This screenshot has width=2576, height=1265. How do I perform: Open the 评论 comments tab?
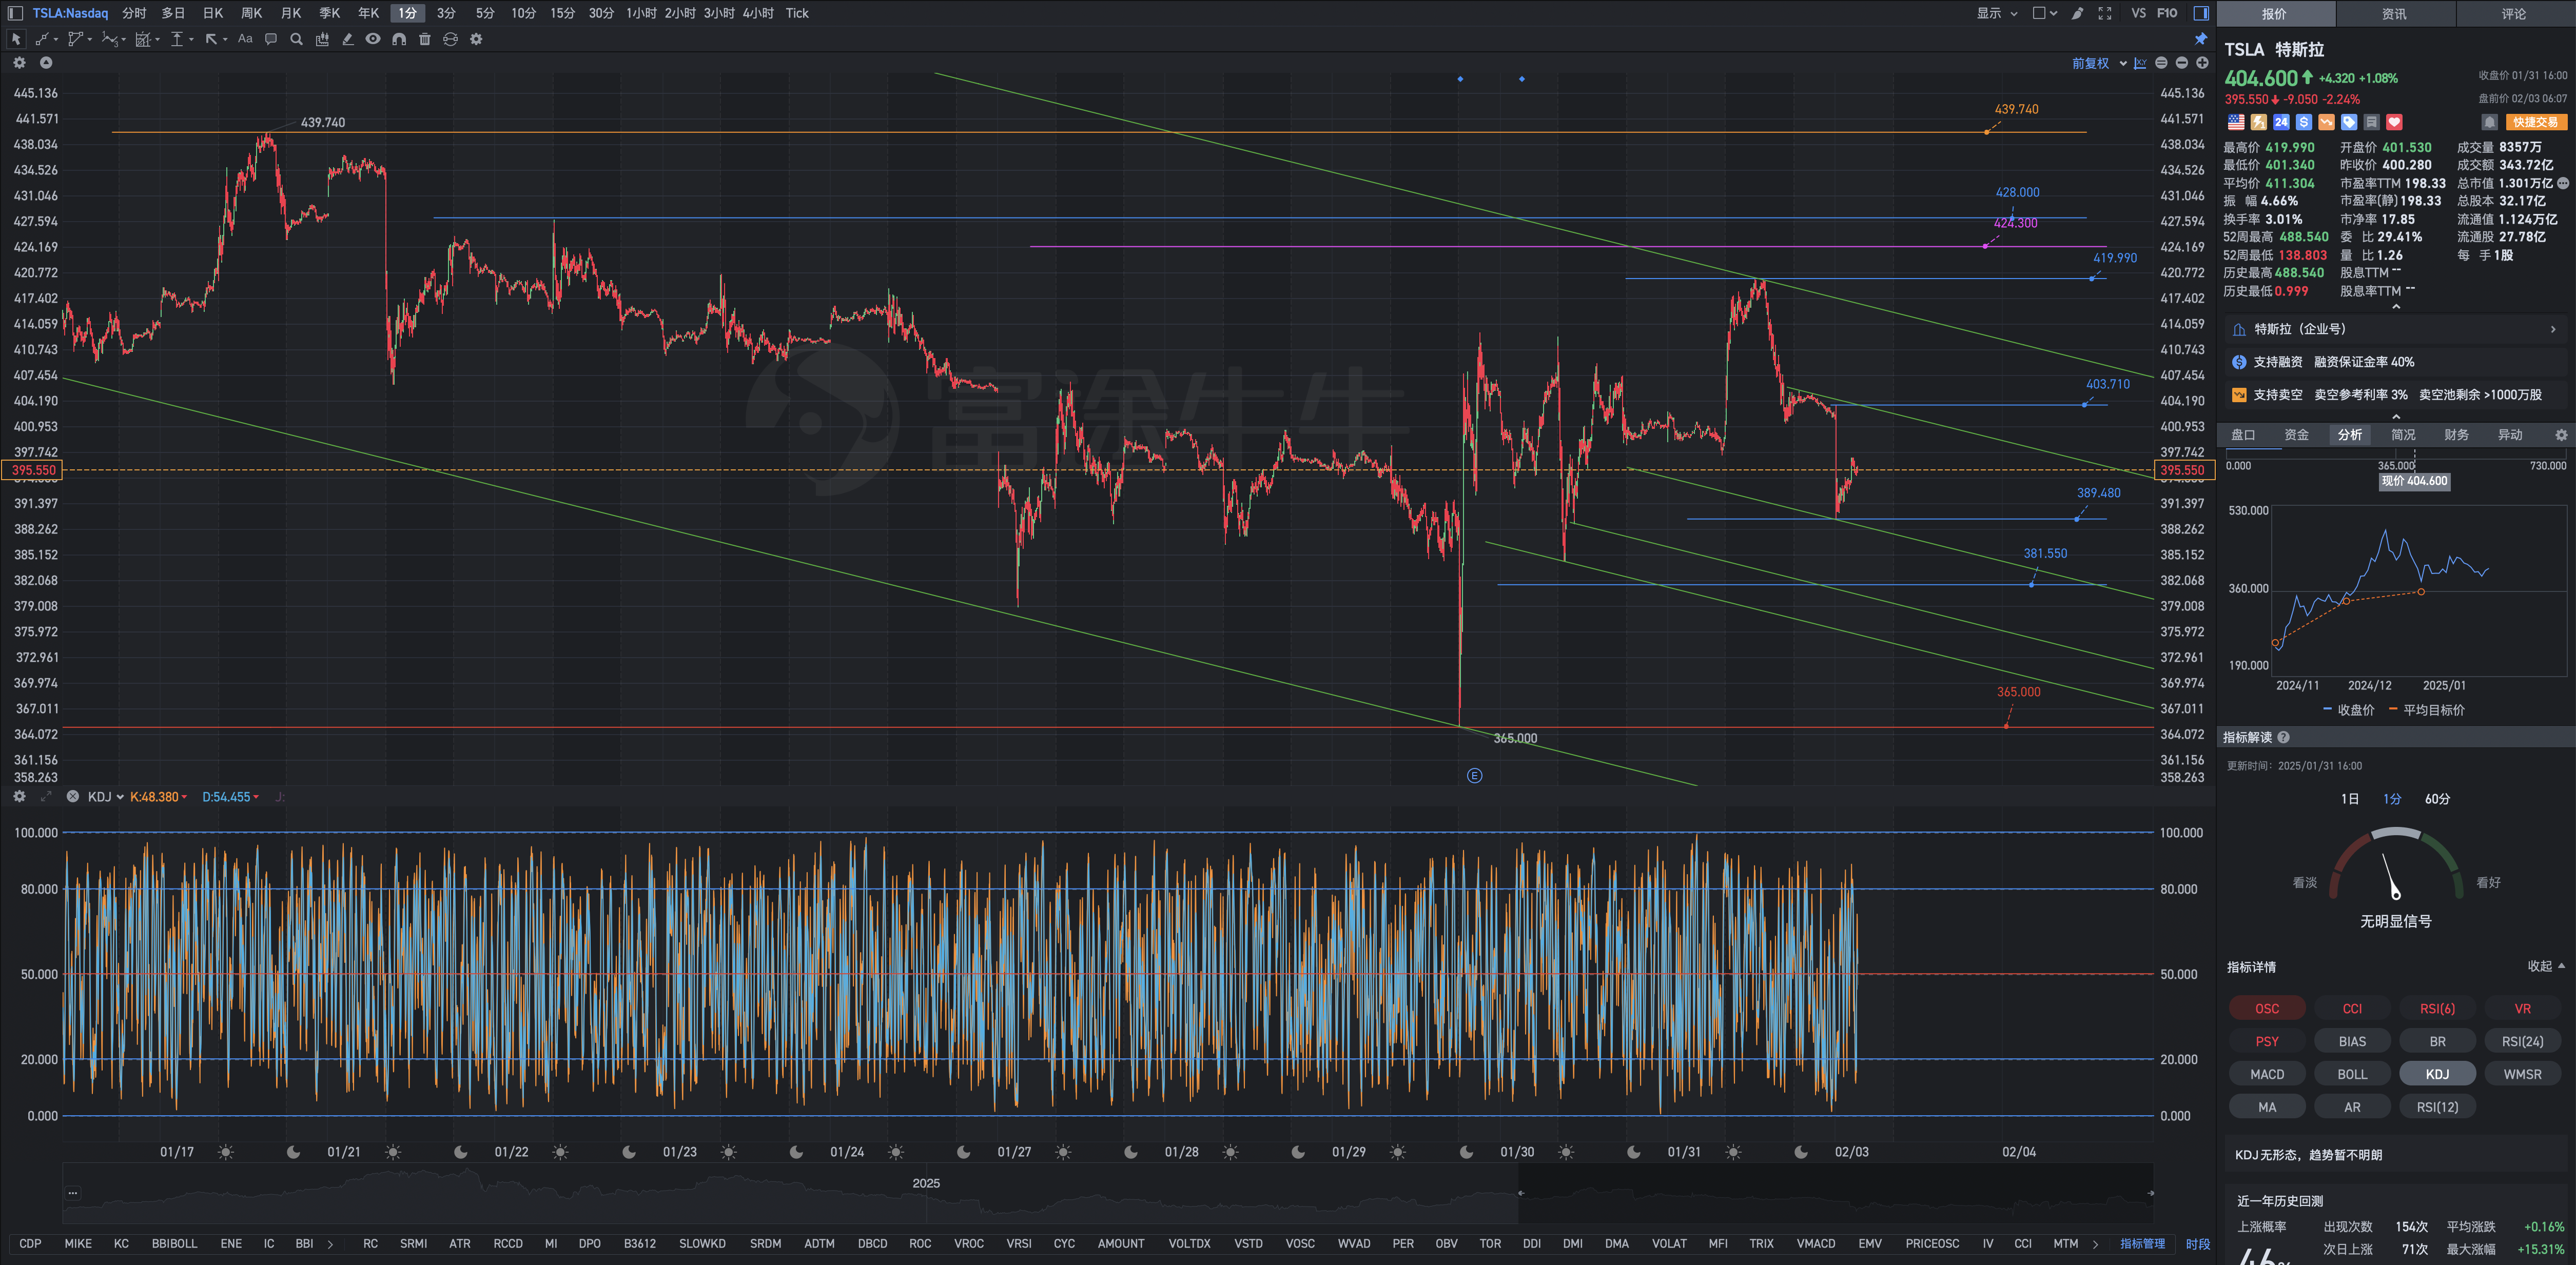tap(2514, 14)
